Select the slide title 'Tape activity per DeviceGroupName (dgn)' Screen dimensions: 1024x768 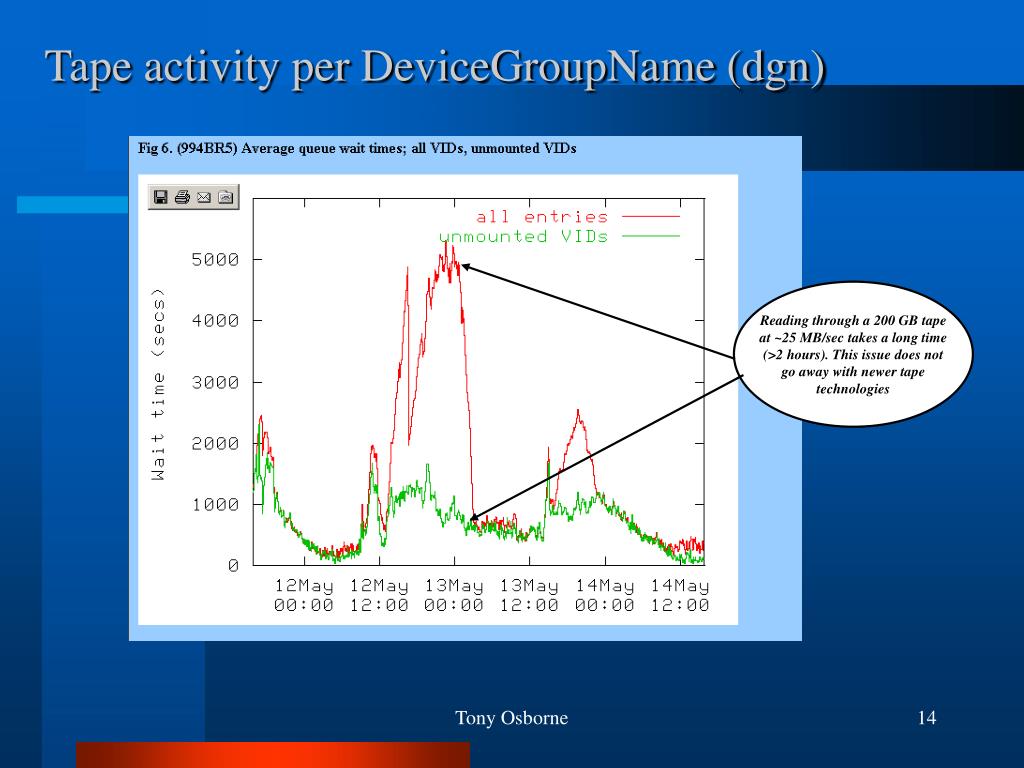click(436, 67)
